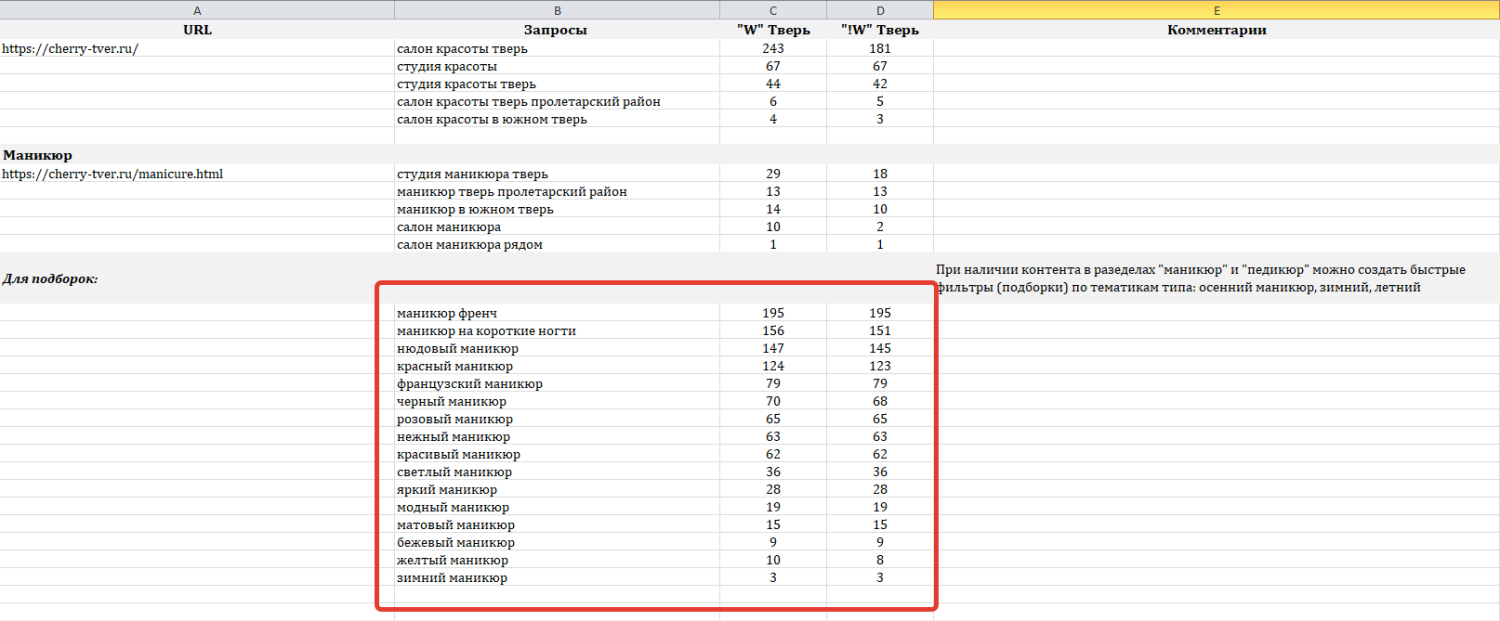Select the 'Запросы' header cell
1500x621 pixels.
(556, 30)
